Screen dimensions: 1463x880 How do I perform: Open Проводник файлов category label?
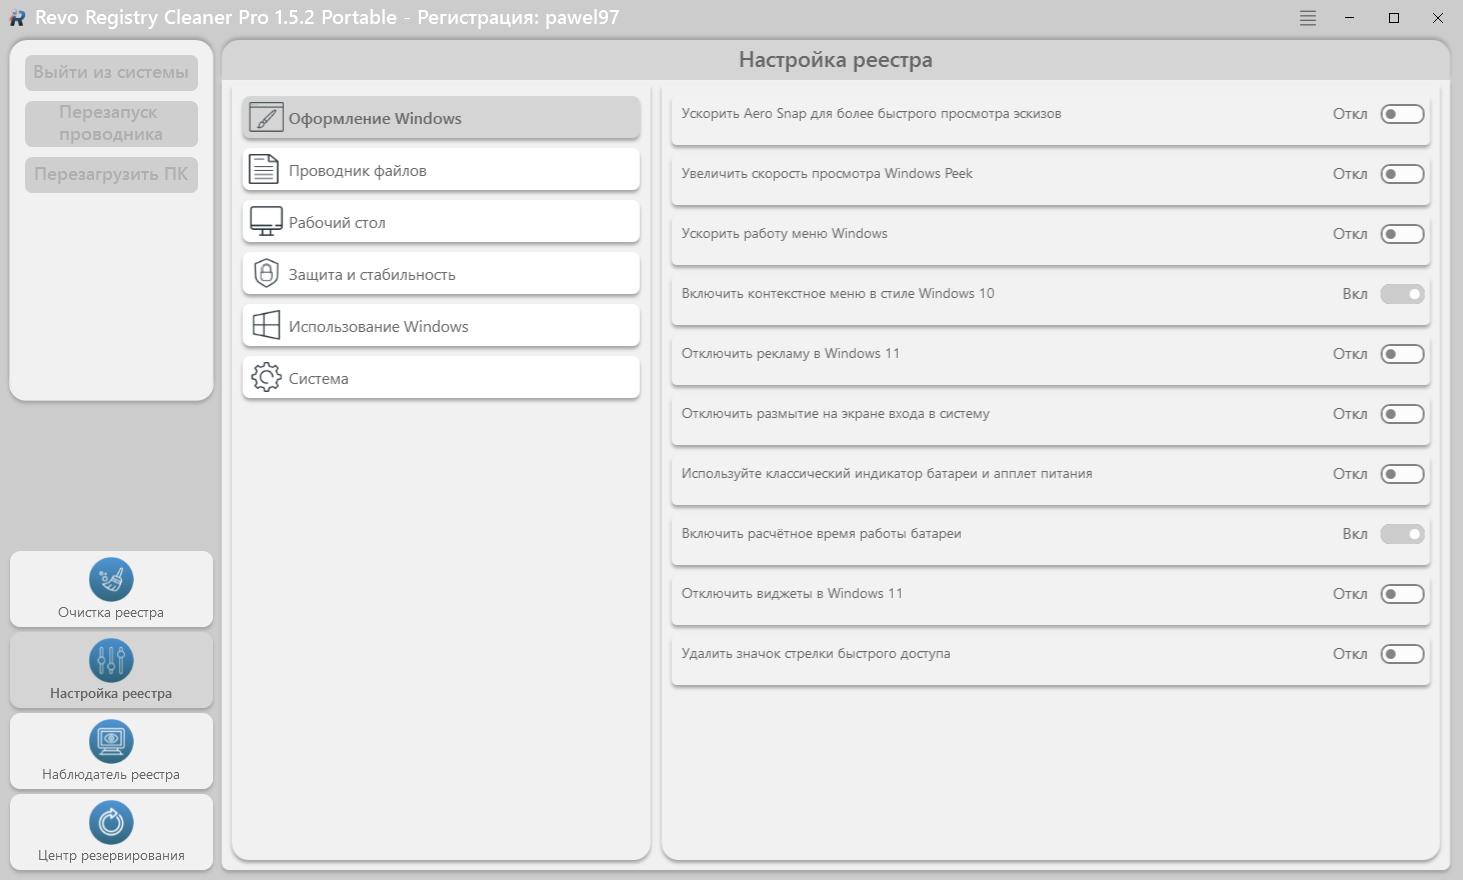pyautogui.click(x=357, y=171)
